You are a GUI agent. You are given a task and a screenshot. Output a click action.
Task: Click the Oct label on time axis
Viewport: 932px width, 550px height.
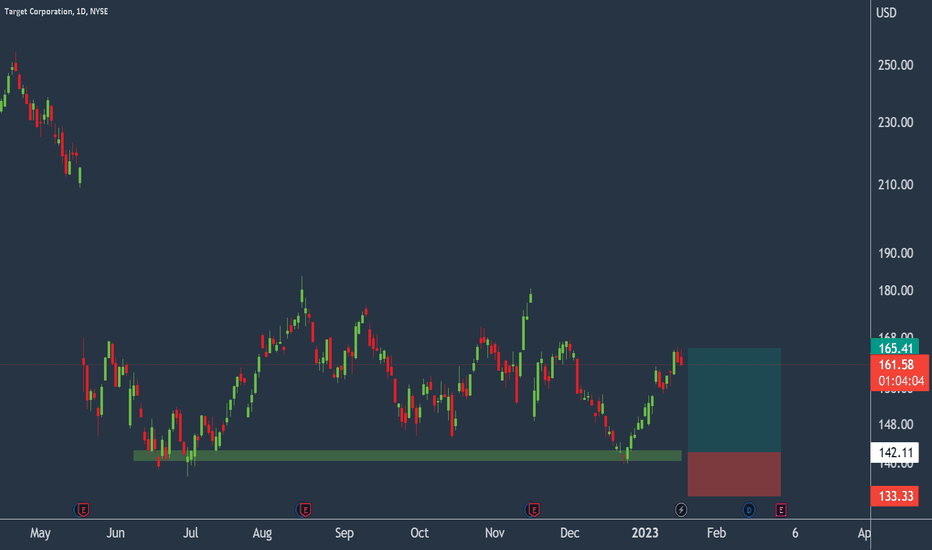pos(419,533)
